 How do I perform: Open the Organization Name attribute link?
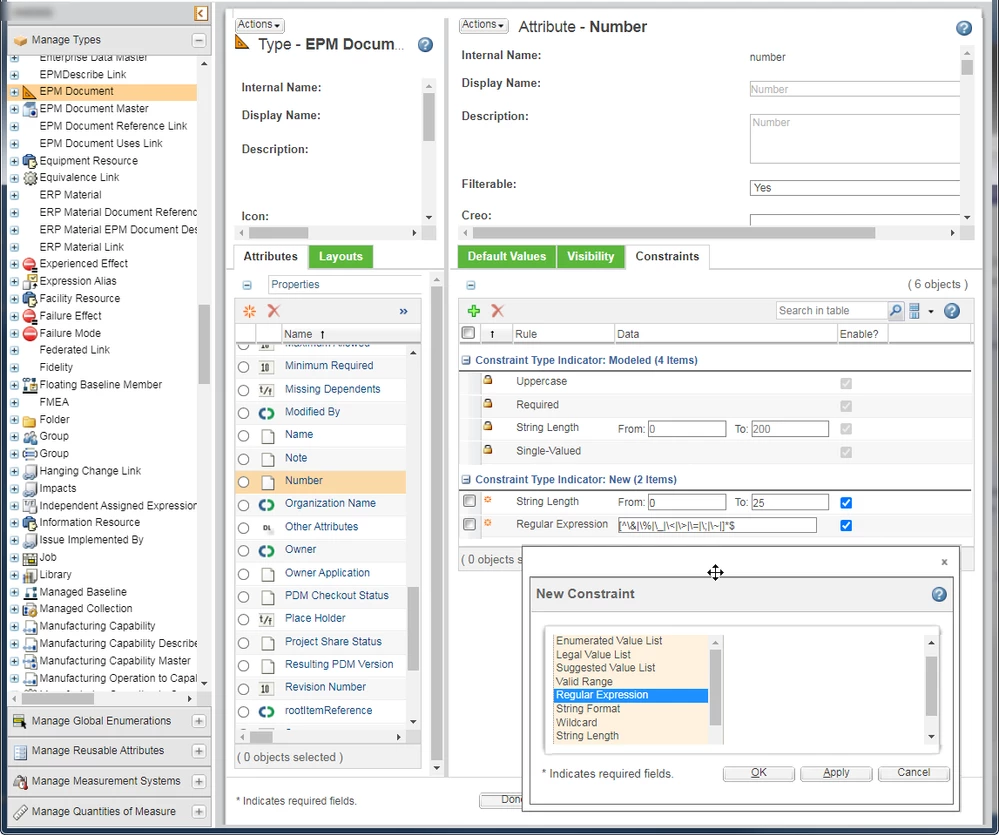coord(330,504)
